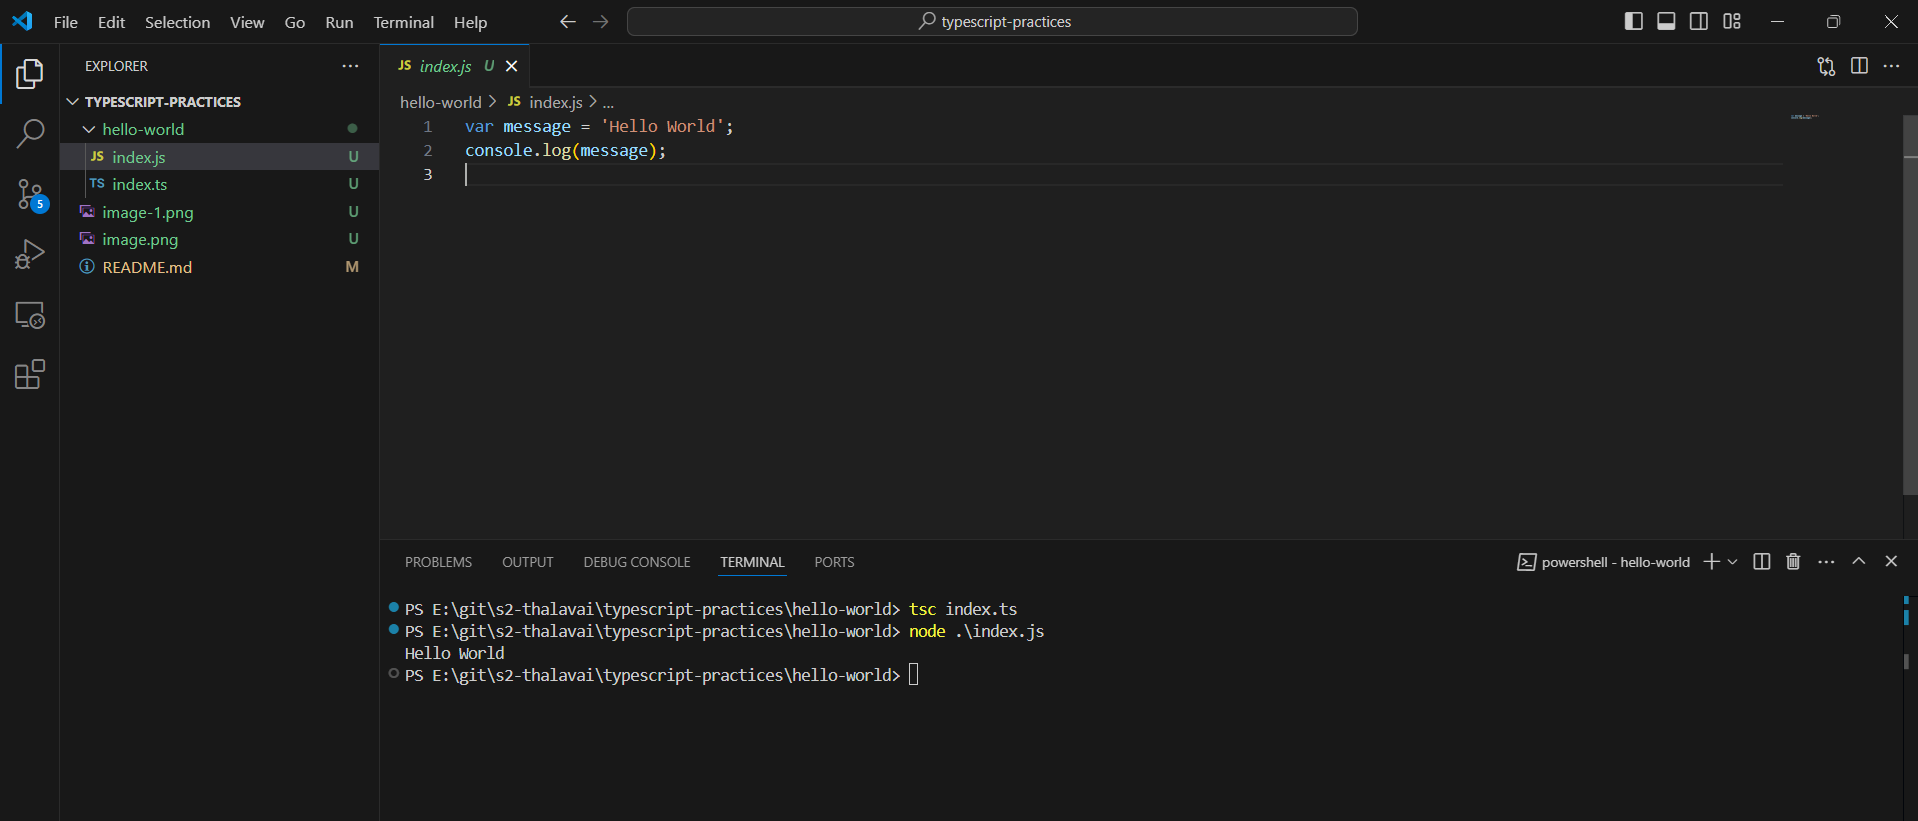Open README.md in the explorer
The height and width of the screenshot is (821, 1918).
click(x=219, y=267)
